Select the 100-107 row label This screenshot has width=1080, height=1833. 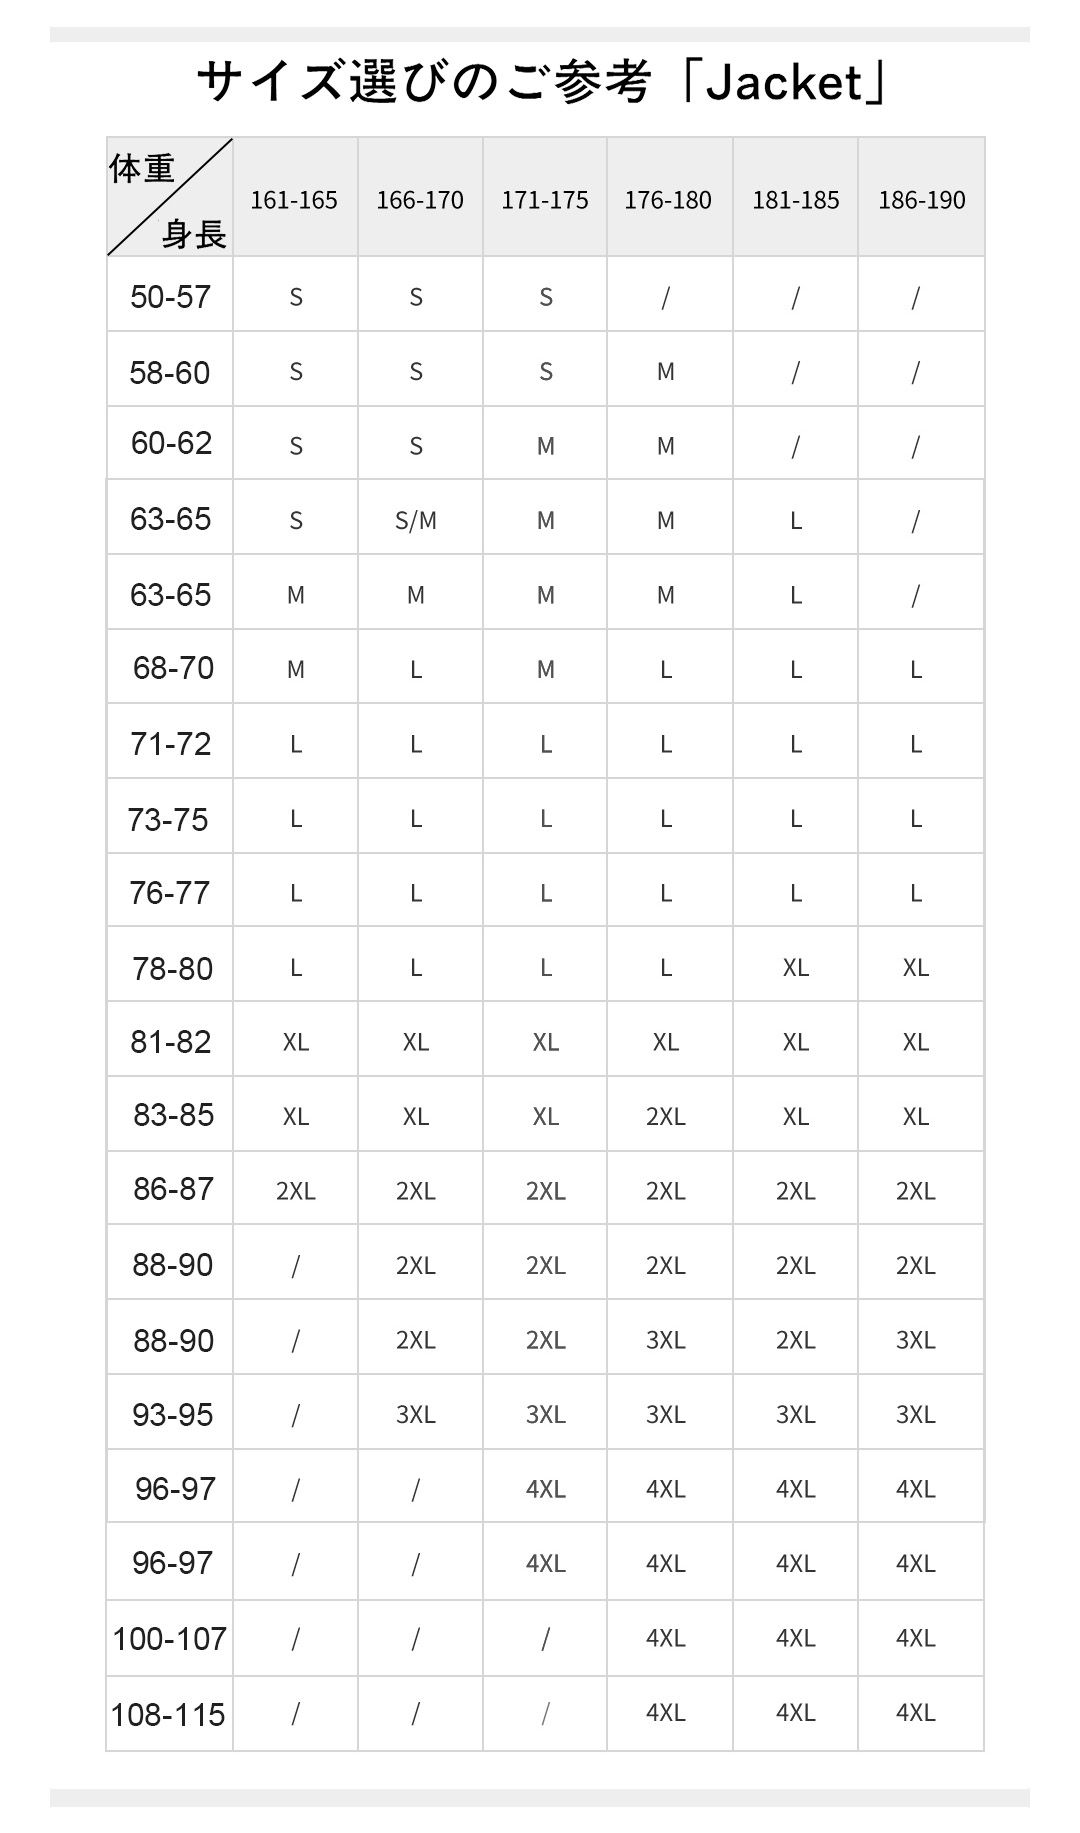(x=169, y=1639)
